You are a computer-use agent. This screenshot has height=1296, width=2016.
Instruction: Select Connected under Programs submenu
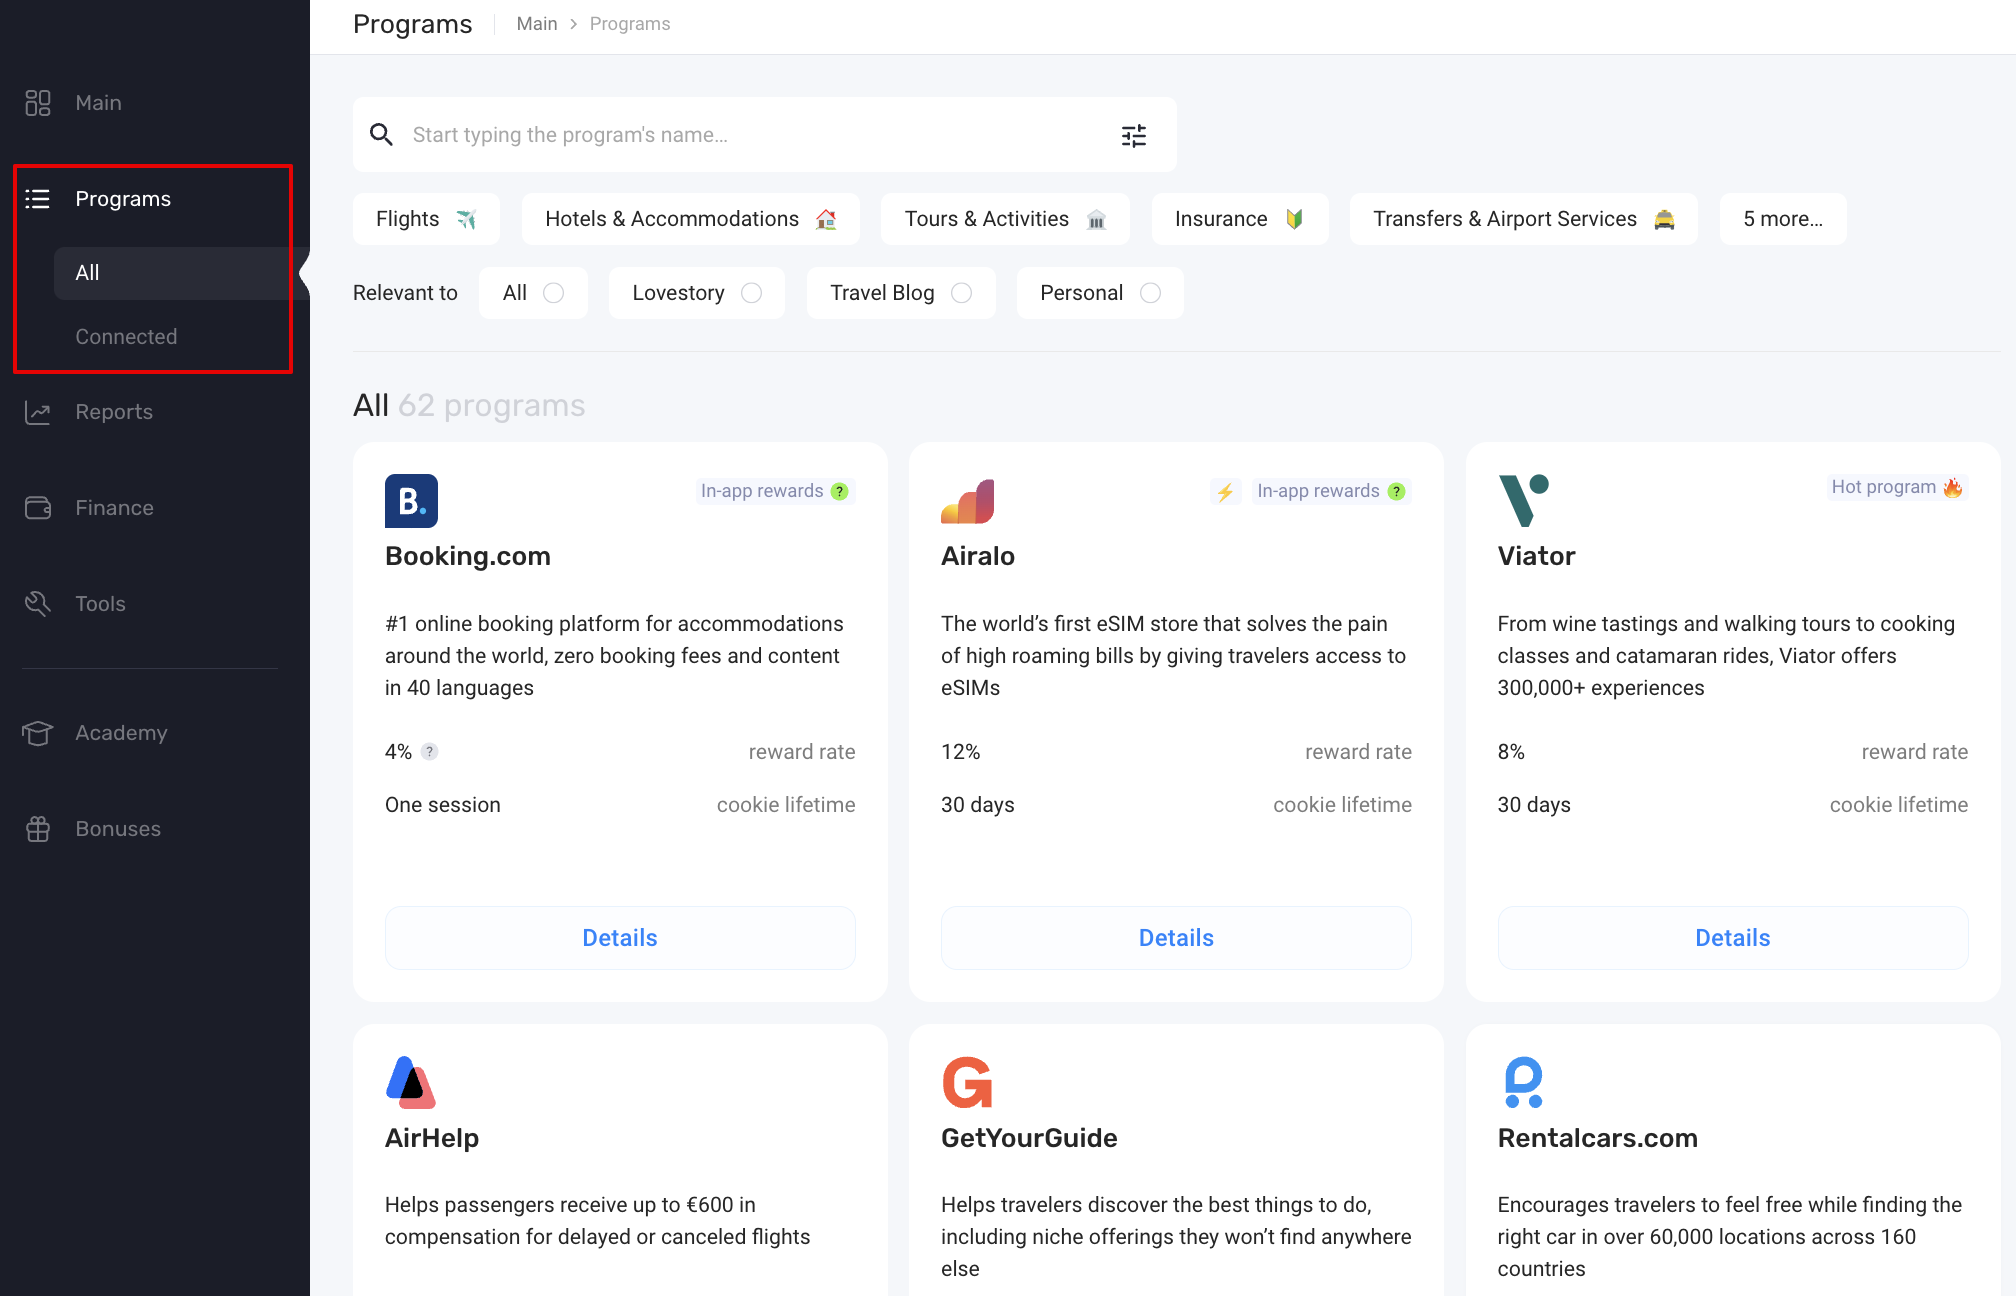(x=126, y=337)
